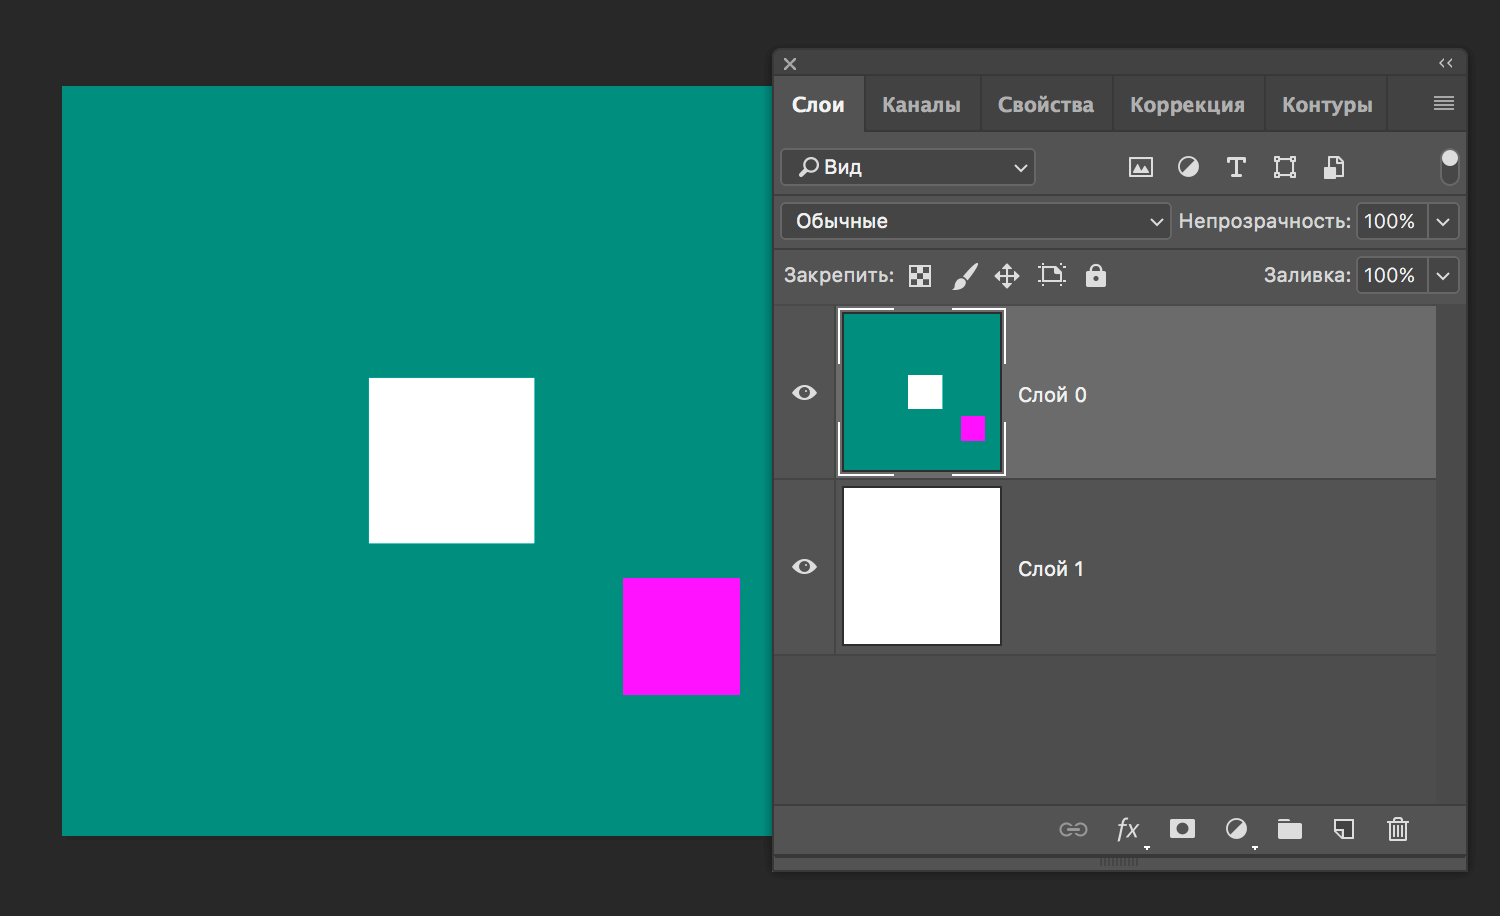Click the link layers chain icon
This screenshot has width=1500, height=916.
coord(1073,829)
